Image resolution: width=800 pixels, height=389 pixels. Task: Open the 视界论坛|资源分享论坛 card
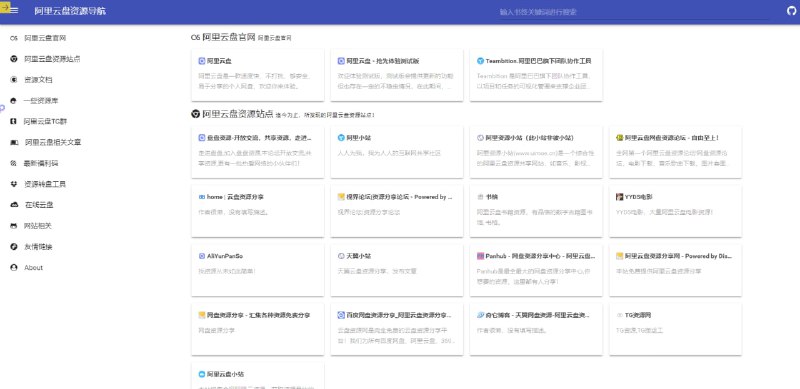click(x=396, y=211)
